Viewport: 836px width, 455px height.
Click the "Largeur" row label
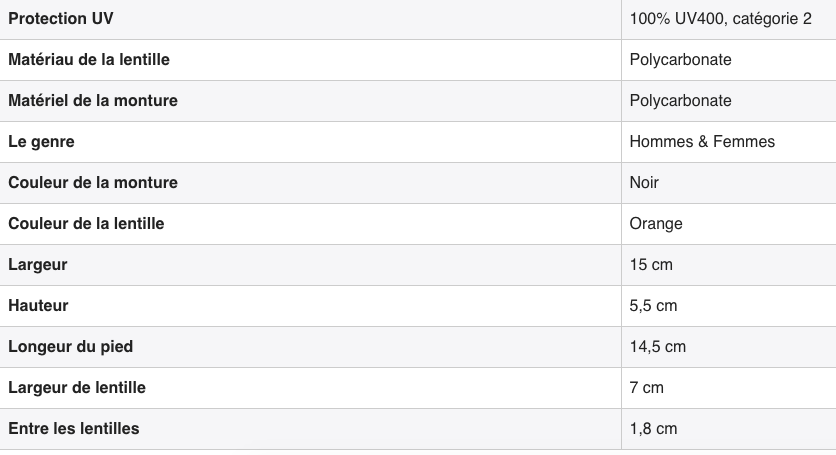38,265
